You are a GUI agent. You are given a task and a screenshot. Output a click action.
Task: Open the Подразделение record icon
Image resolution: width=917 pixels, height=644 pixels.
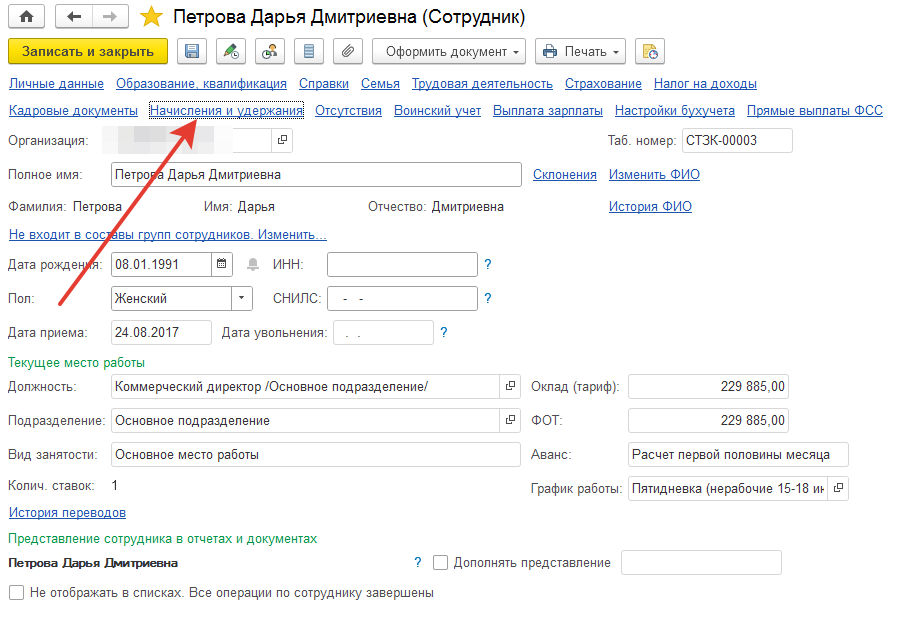tap(511, 420)
